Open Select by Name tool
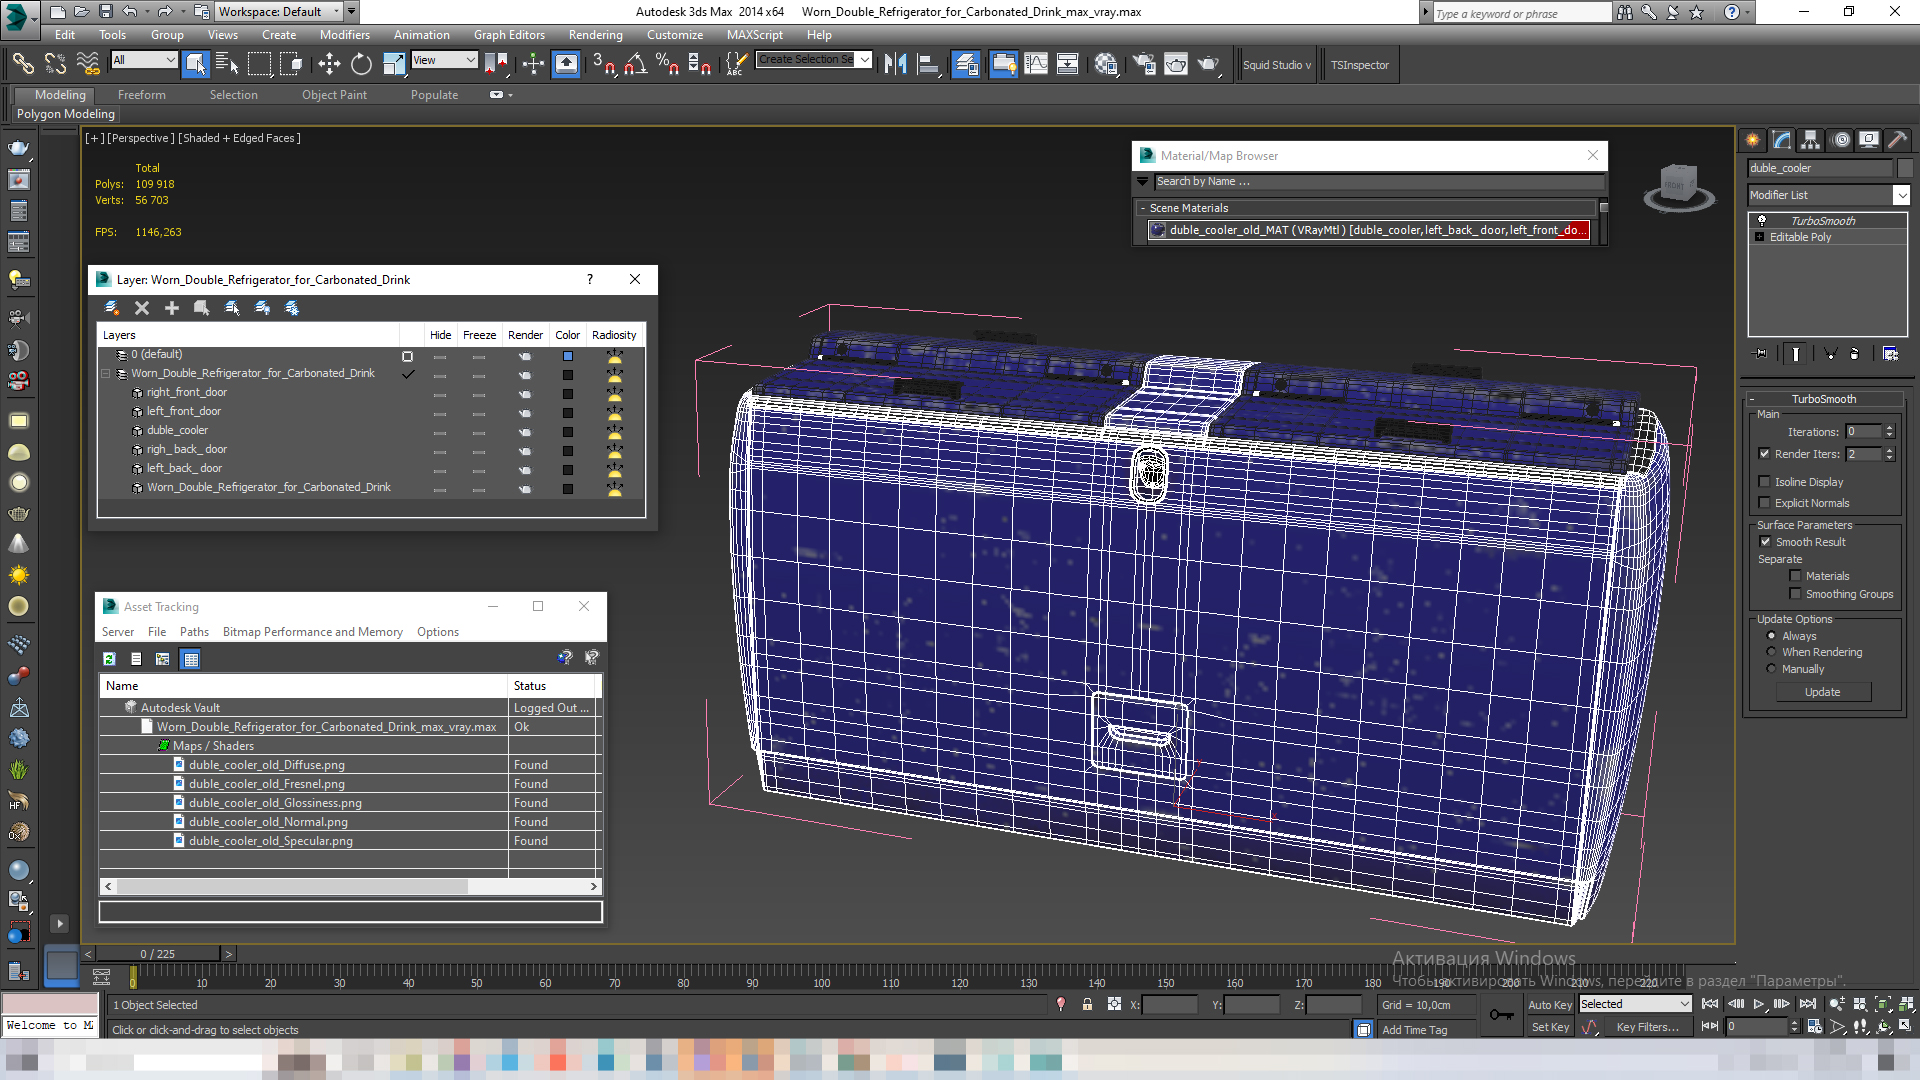The image size is (1920, 1080). (227, 64)
